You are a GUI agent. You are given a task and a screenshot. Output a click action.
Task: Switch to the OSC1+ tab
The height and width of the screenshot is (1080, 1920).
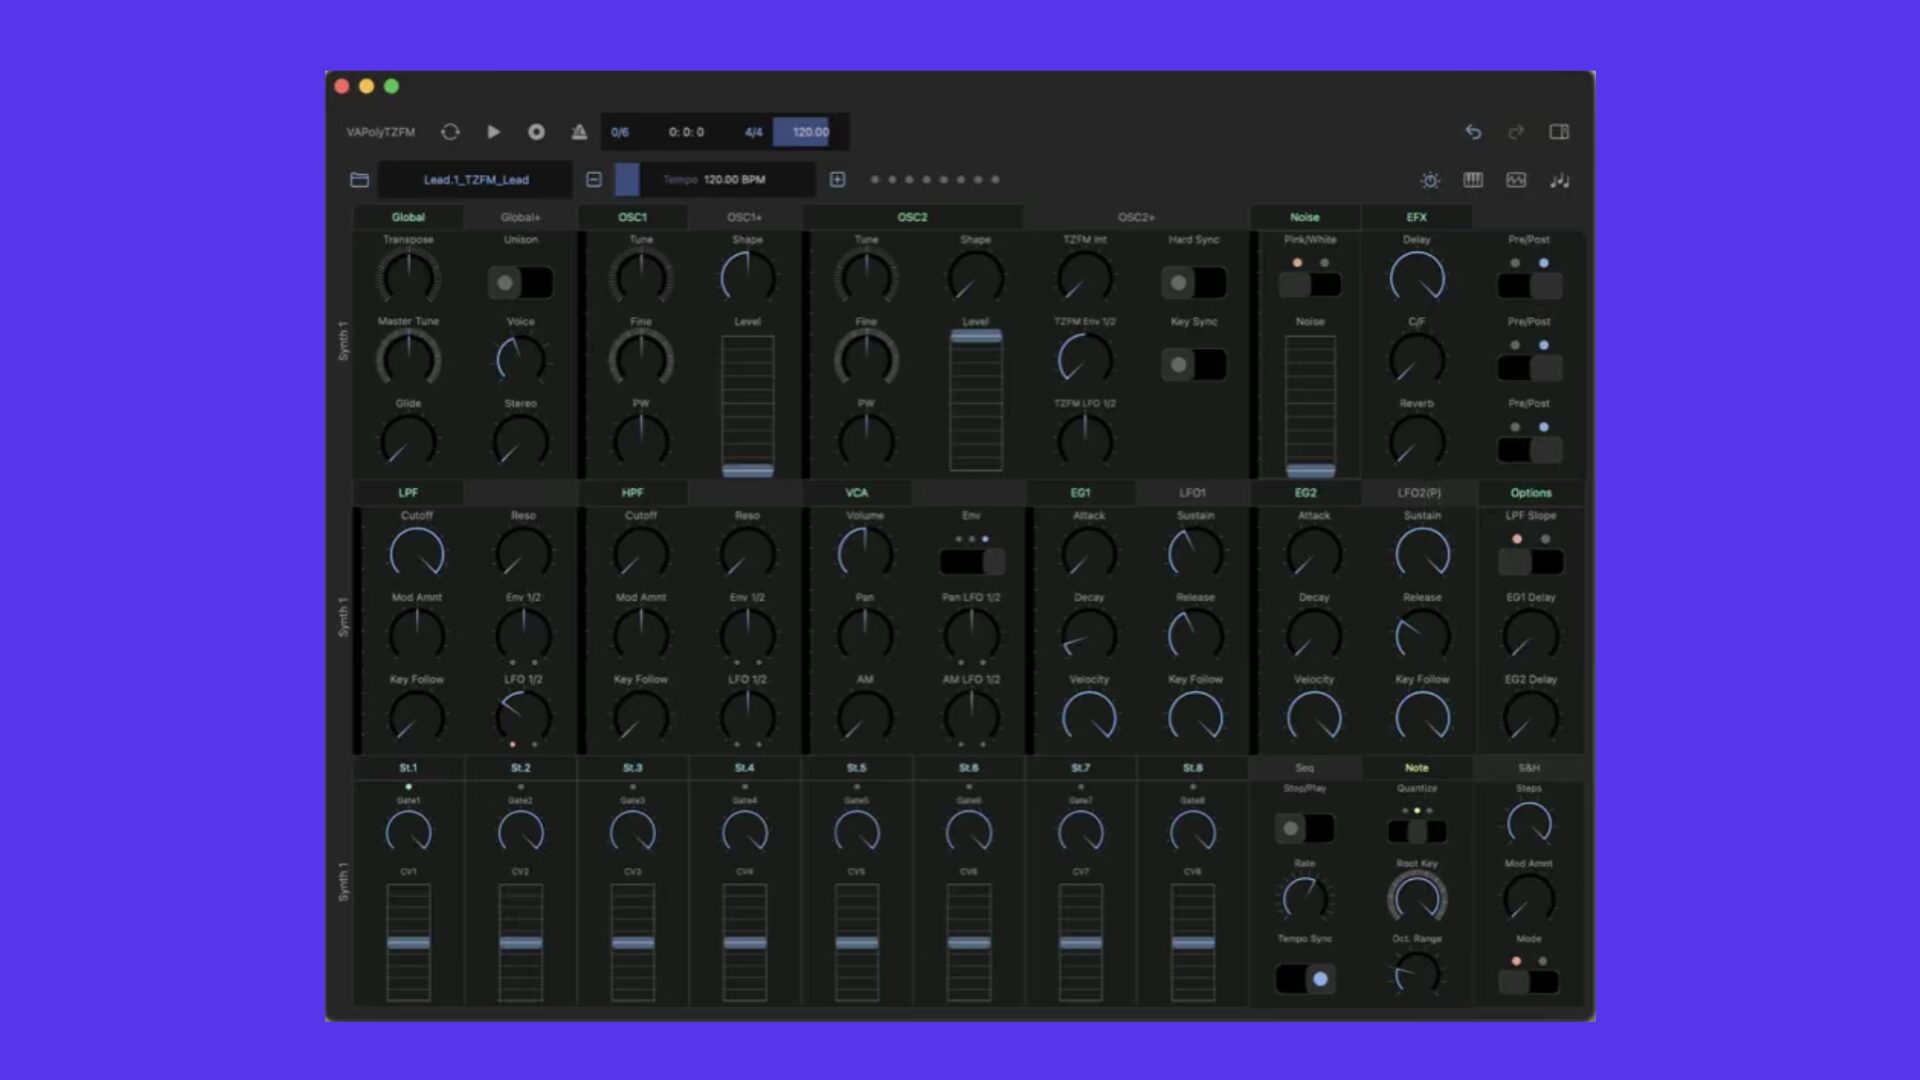click(744, 217)
